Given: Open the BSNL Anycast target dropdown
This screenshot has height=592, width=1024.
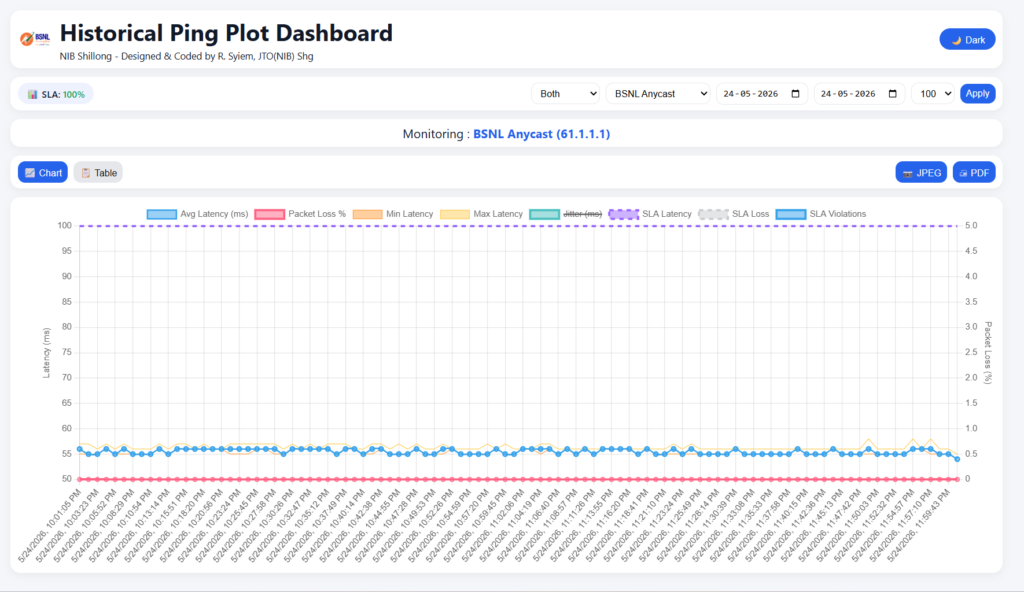Looking at the screenshot, I should click(658, 93).
